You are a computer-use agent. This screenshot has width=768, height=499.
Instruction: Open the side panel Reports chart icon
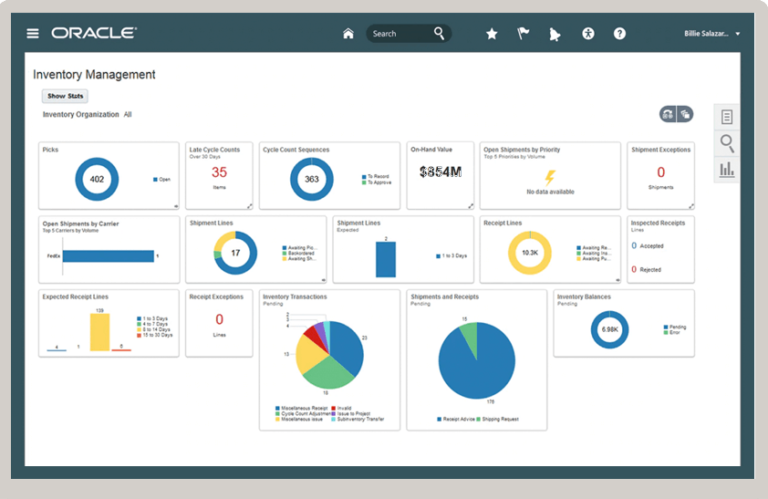pyautogui.click(x=727, y=169)
